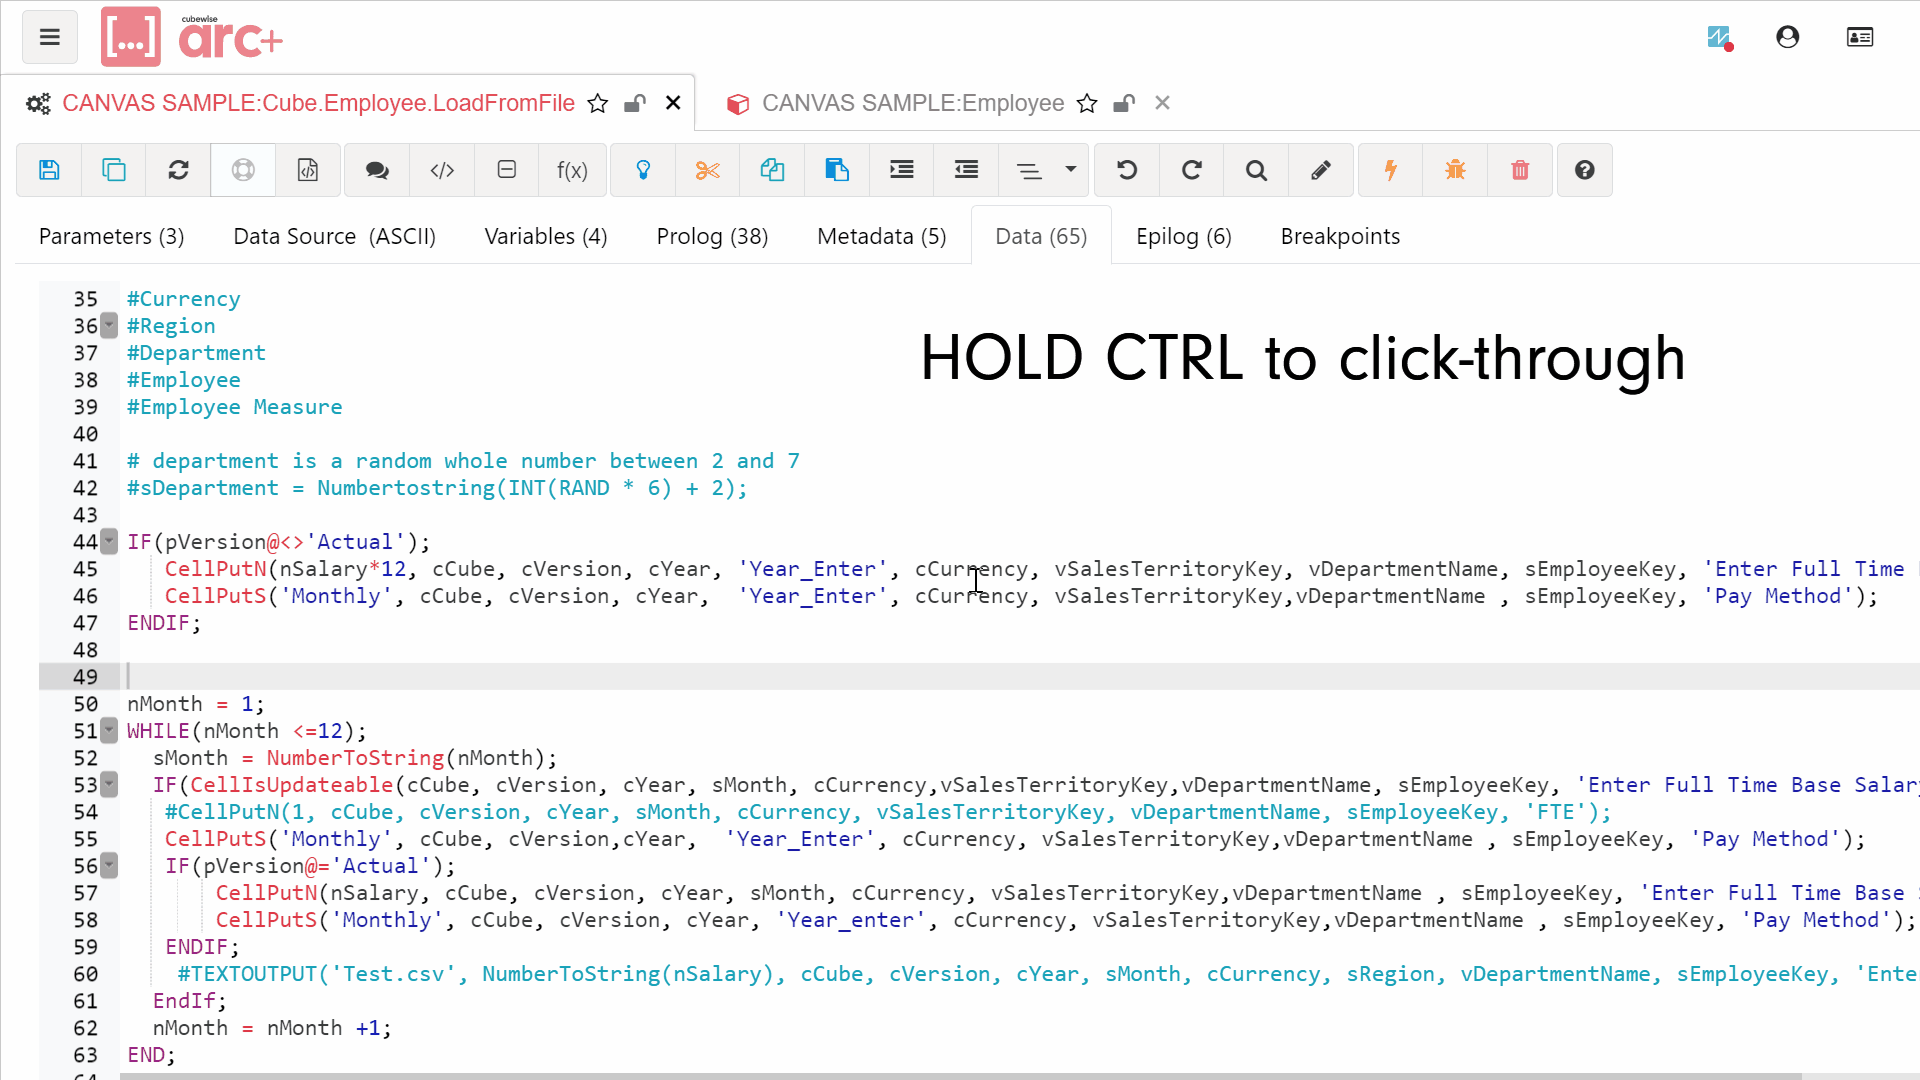
Task: Click the Save process icon
Action: click(x=49, y=170)
